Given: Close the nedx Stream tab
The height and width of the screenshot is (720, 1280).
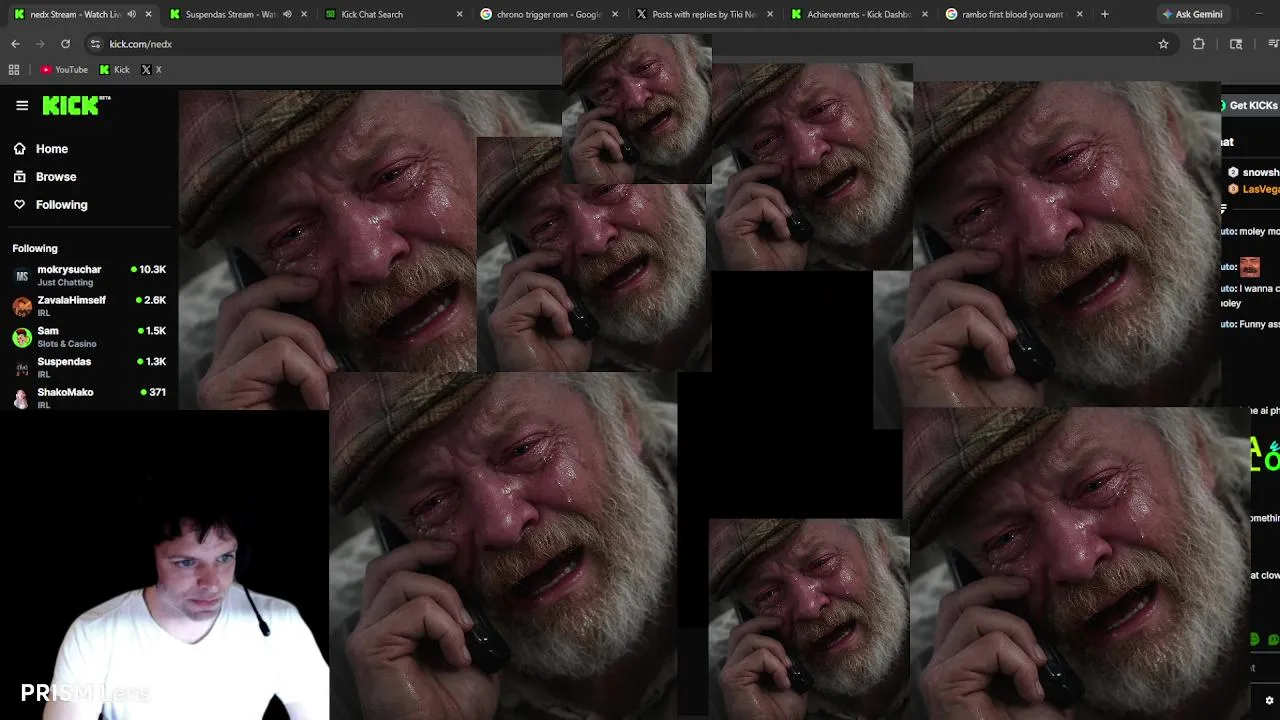Looking at the screenshot, I should tap(148, 14).
